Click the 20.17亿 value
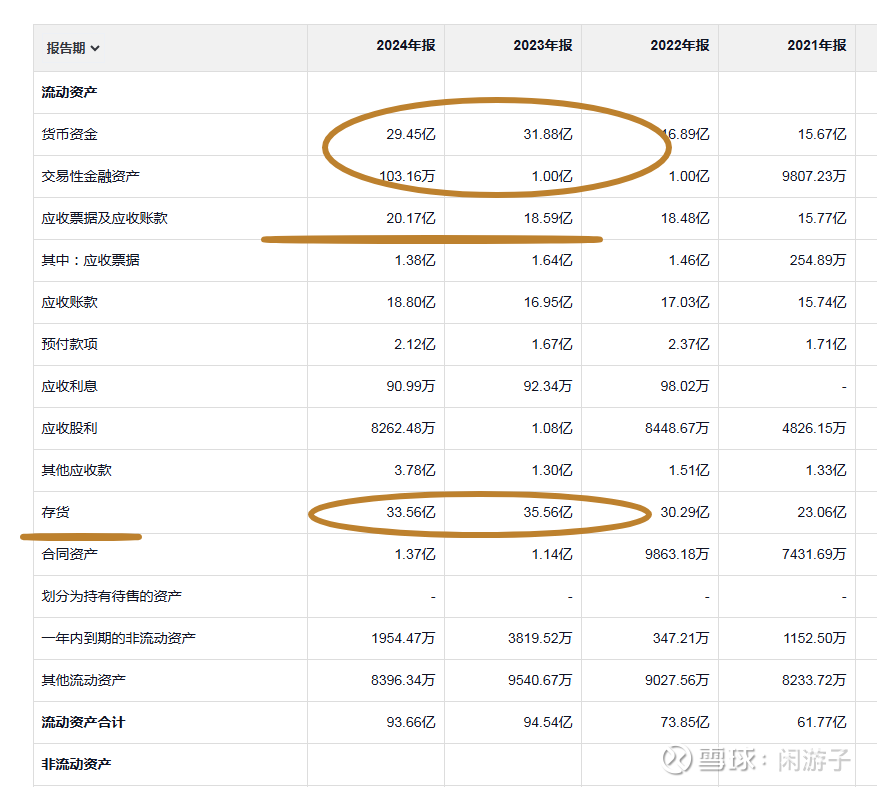Screen dimensions: 877x787 coord(411,218)
